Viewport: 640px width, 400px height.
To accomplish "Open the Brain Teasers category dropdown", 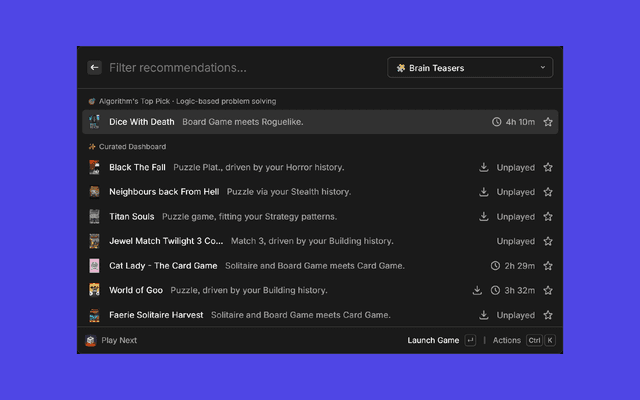I will pos(470,68).
